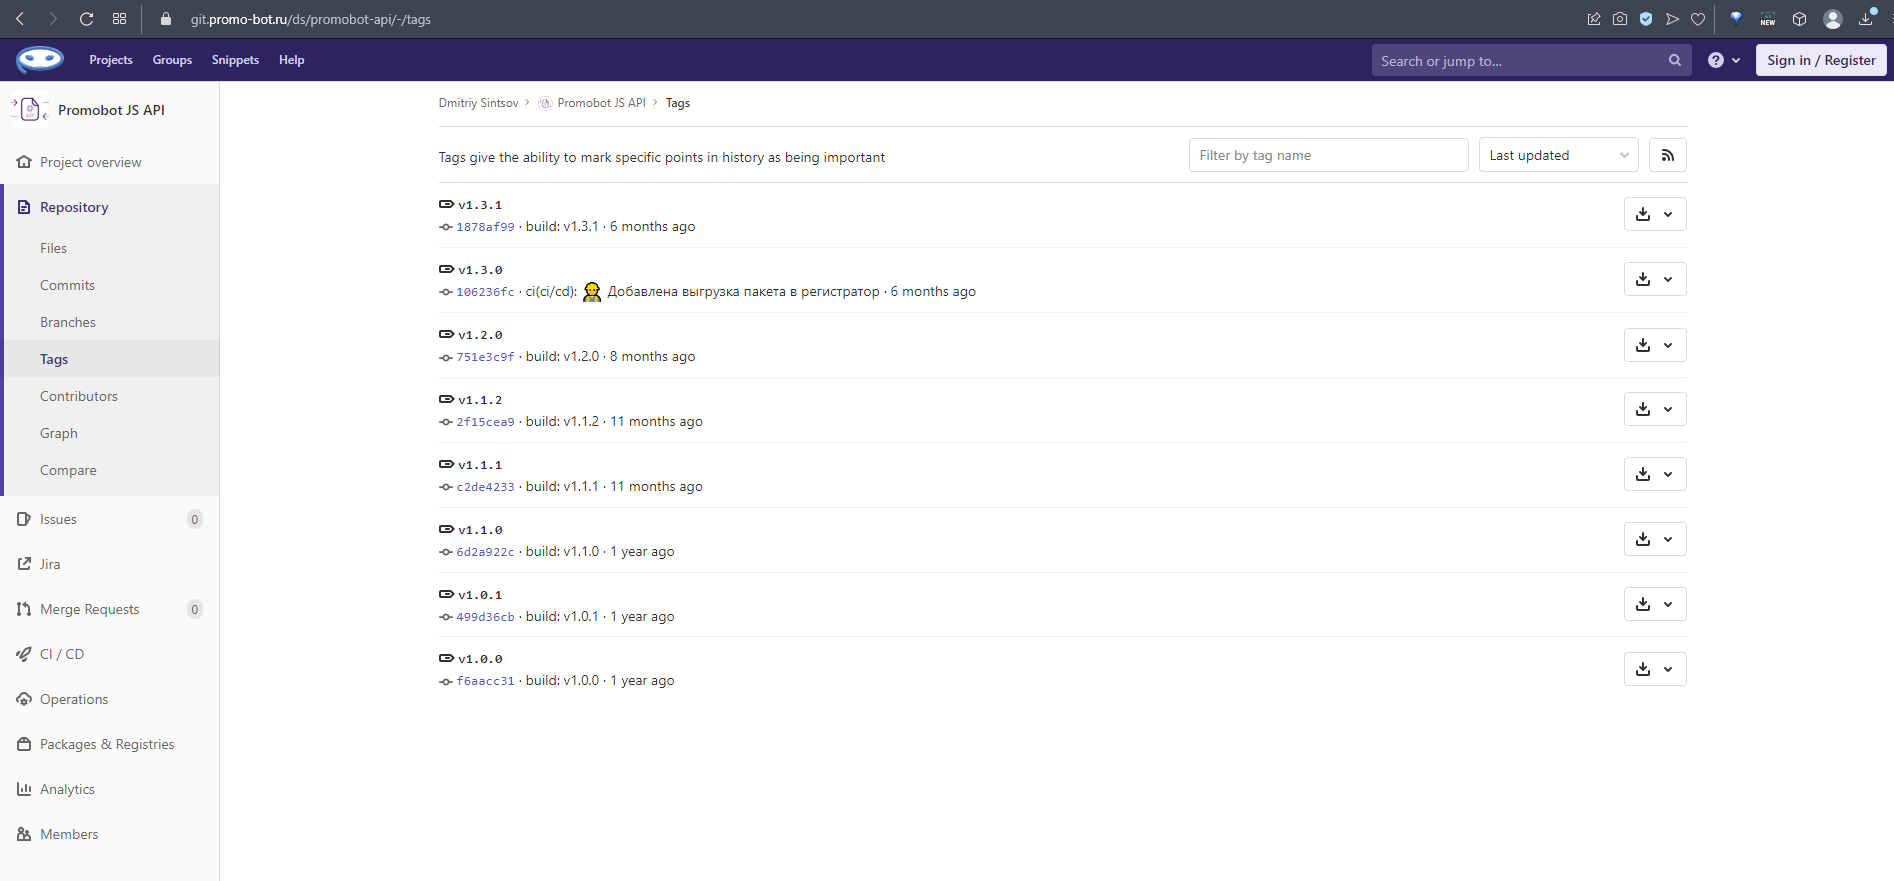
Task: Click the browser snapshot camera icon
Action: [x=1620, y=19]
